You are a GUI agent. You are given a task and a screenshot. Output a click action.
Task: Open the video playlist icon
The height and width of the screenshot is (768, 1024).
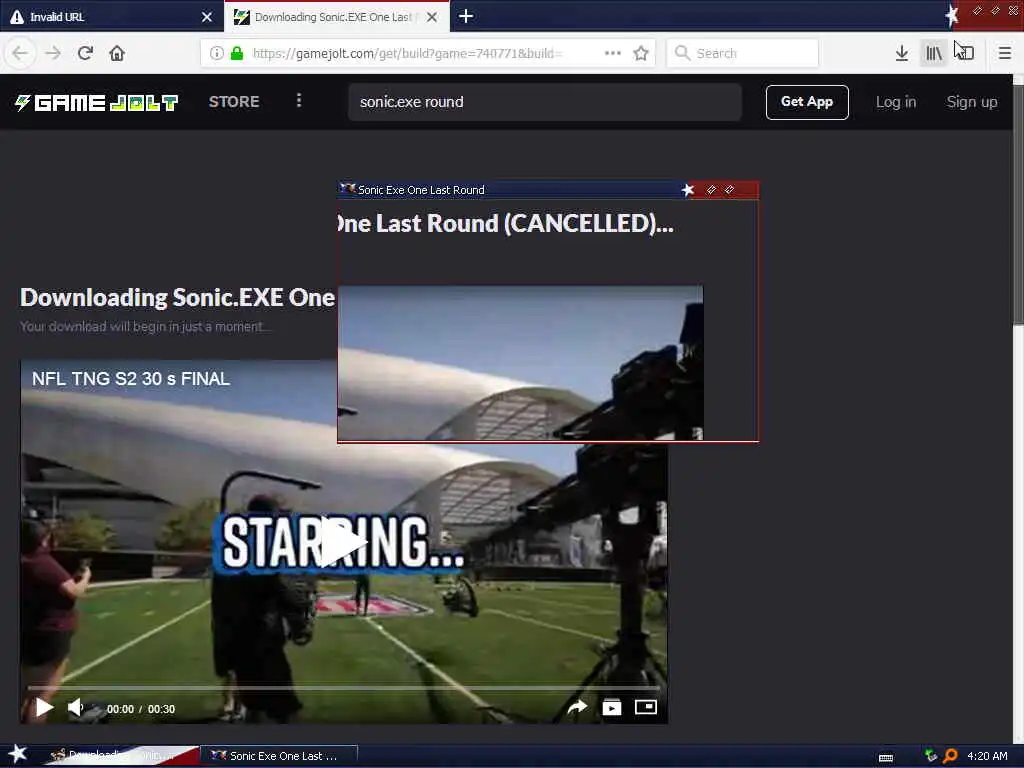[612, 707]
